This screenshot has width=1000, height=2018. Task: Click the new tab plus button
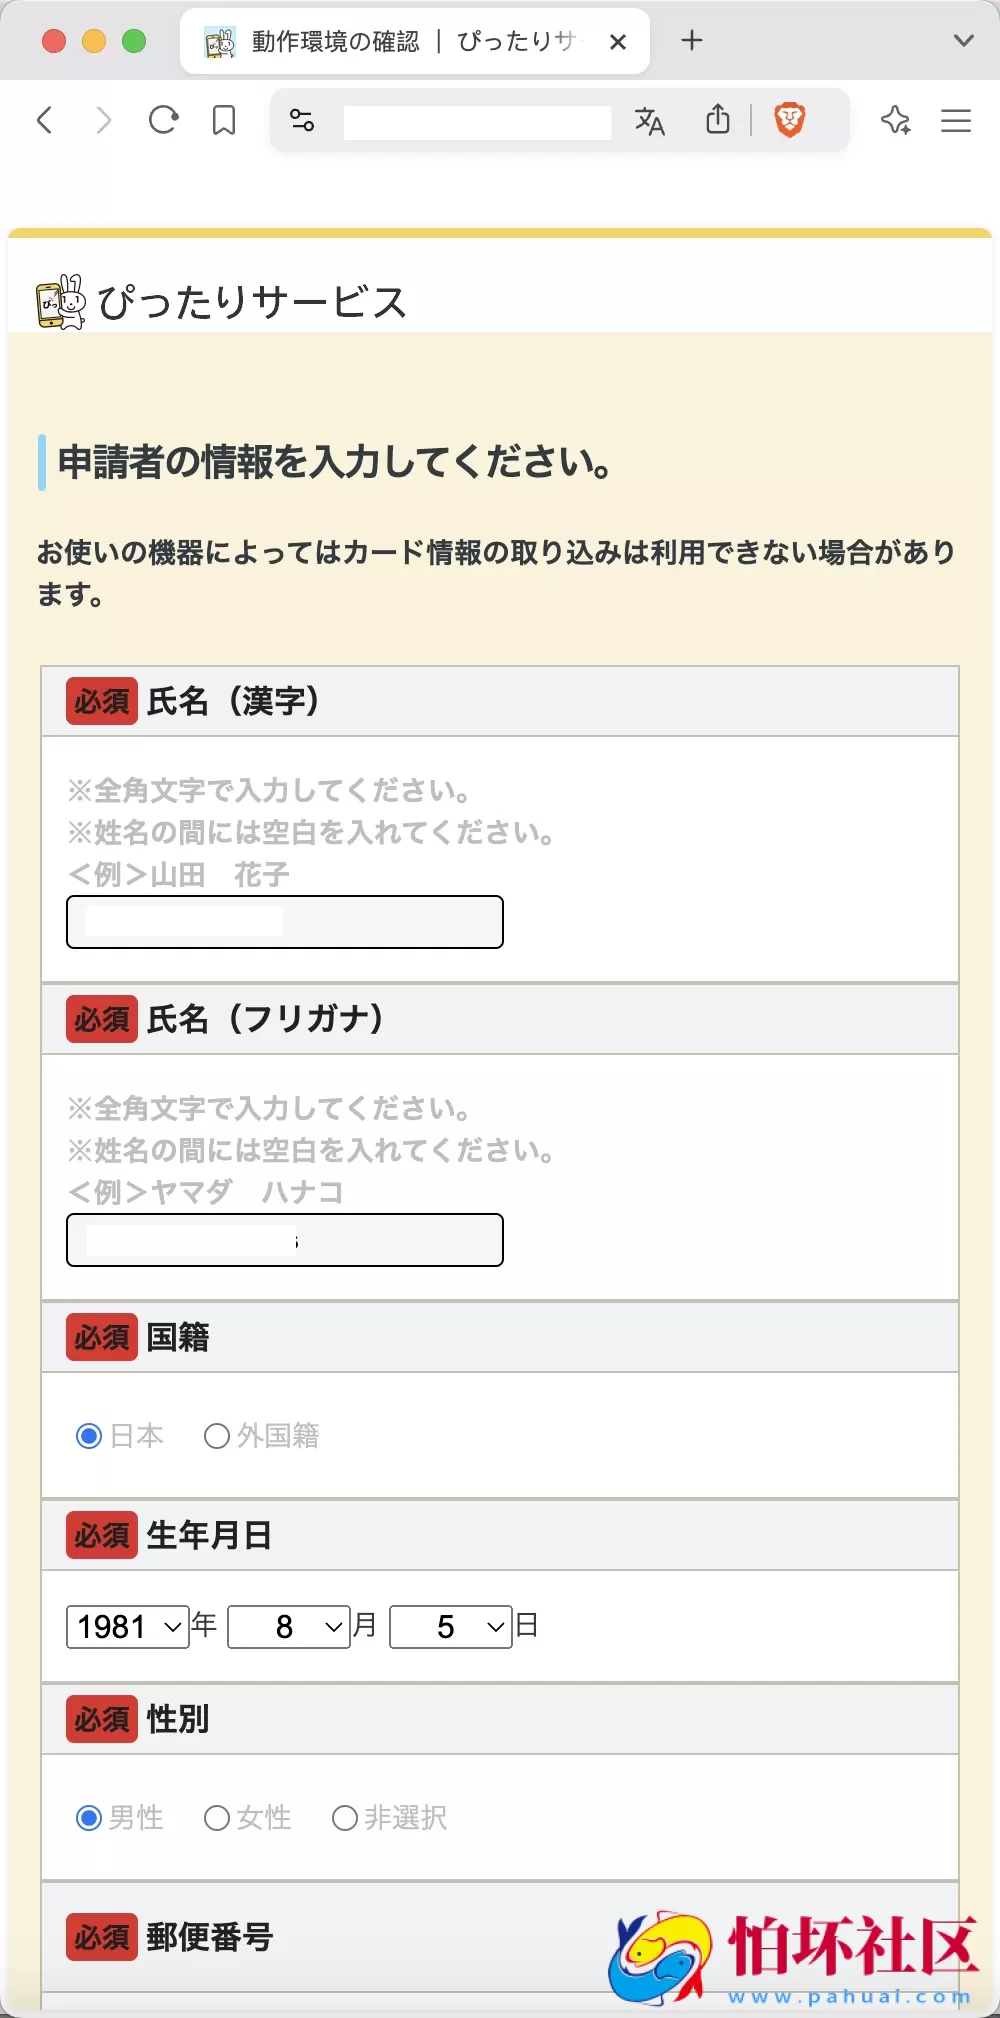pos(692,41)
